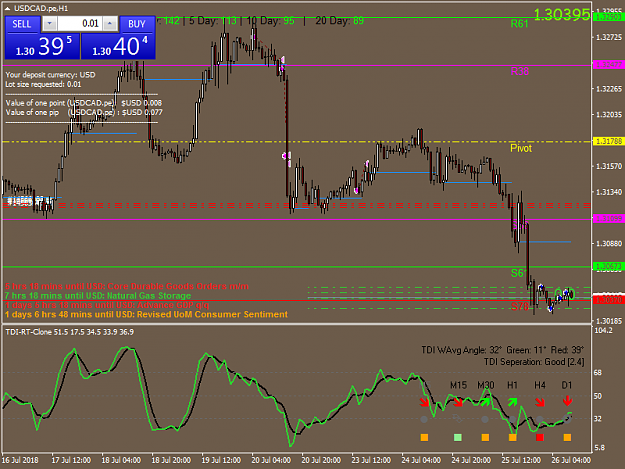Select the D1 timeframe label
This screenshot has height=469, width=625.
pos(567,385)
